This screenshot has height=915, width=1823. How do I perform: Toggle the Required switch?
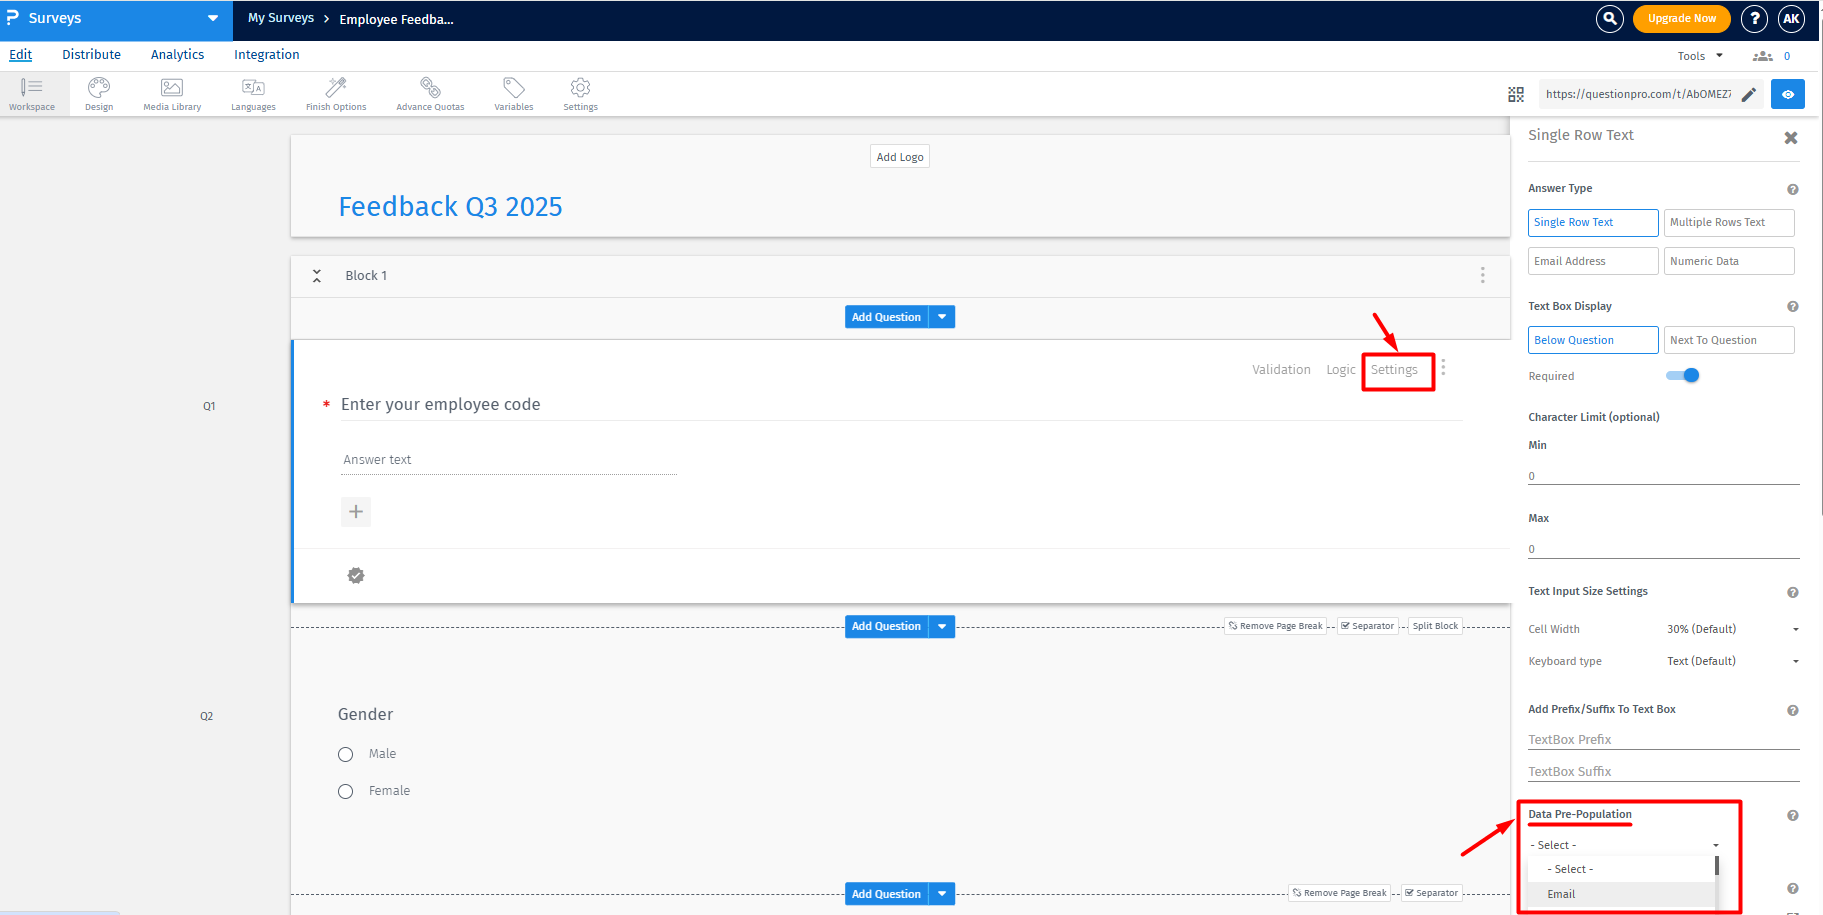1683,375
